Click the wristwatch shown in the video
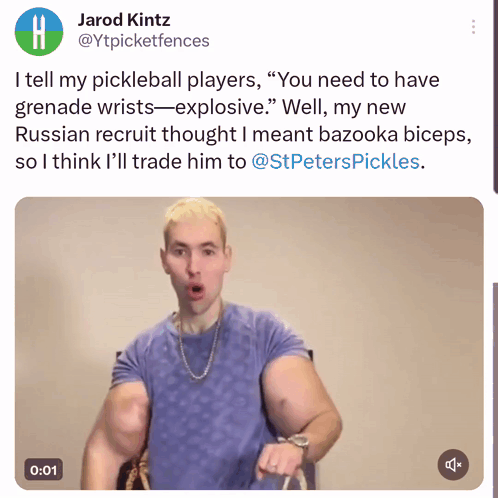This screenshot has height=498, width=498. click(297, 442)
